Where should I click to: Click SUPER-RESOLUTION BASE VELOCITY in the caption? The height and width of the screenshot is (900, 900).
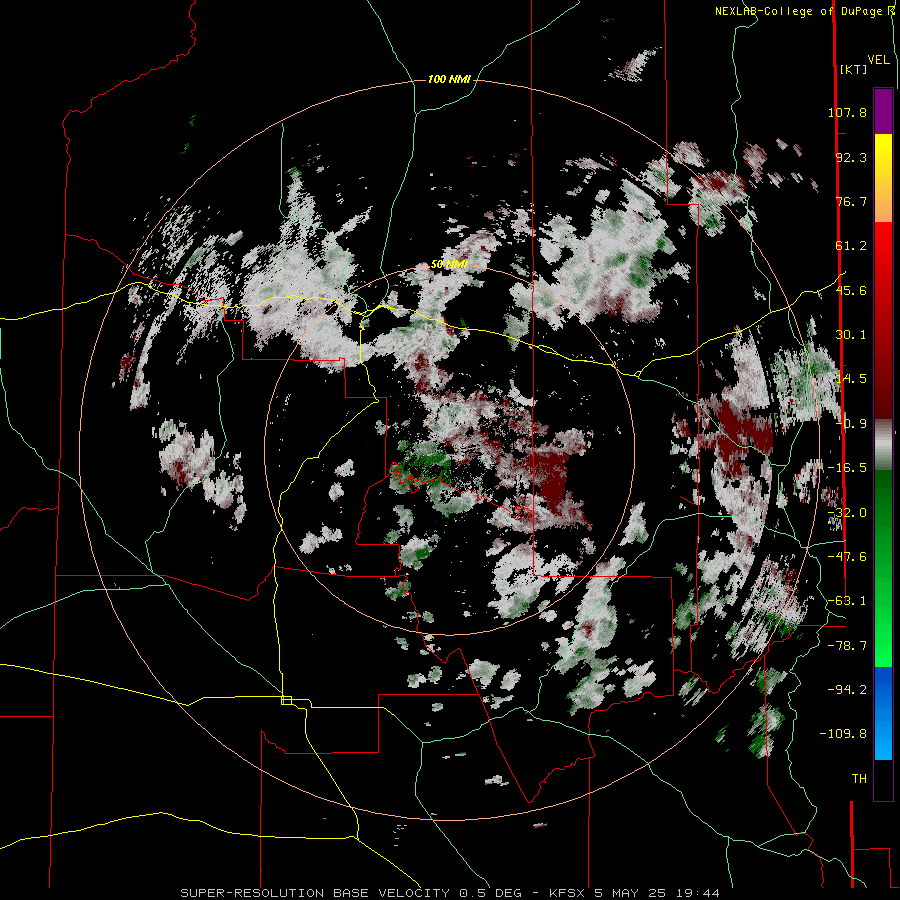pos(316,893)
